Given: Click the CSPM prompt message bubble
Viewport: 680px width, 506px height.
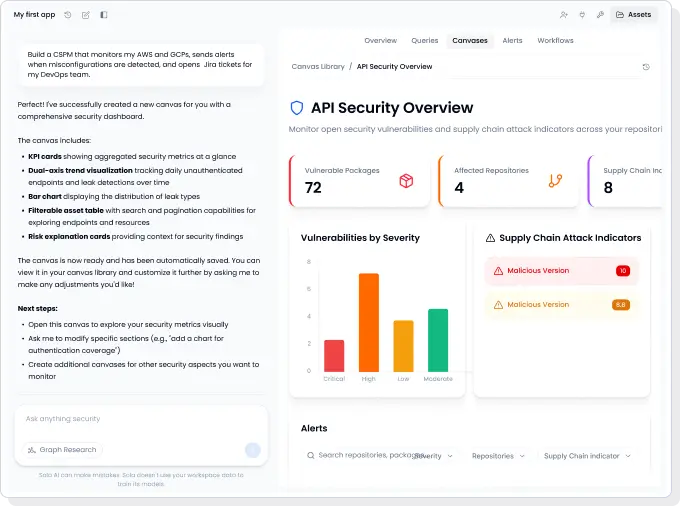Looking at the screenshot, I should click(x=141, y=64).
